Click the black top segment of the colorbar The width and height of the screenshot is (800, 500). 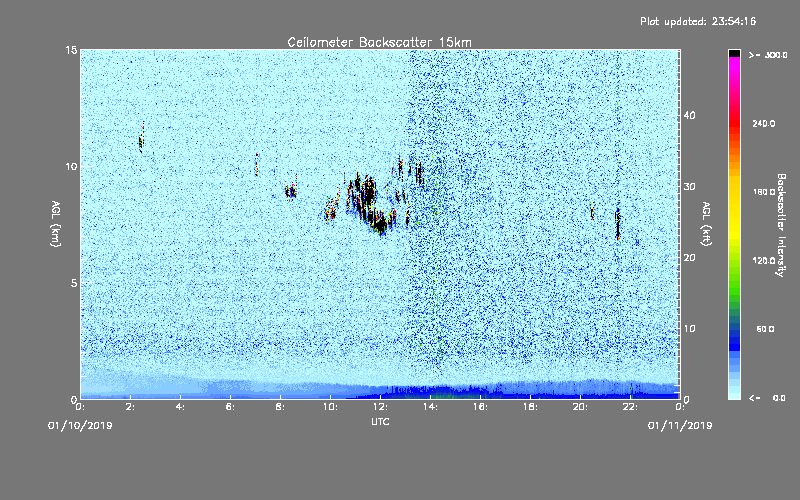click(x=734, y=53)
